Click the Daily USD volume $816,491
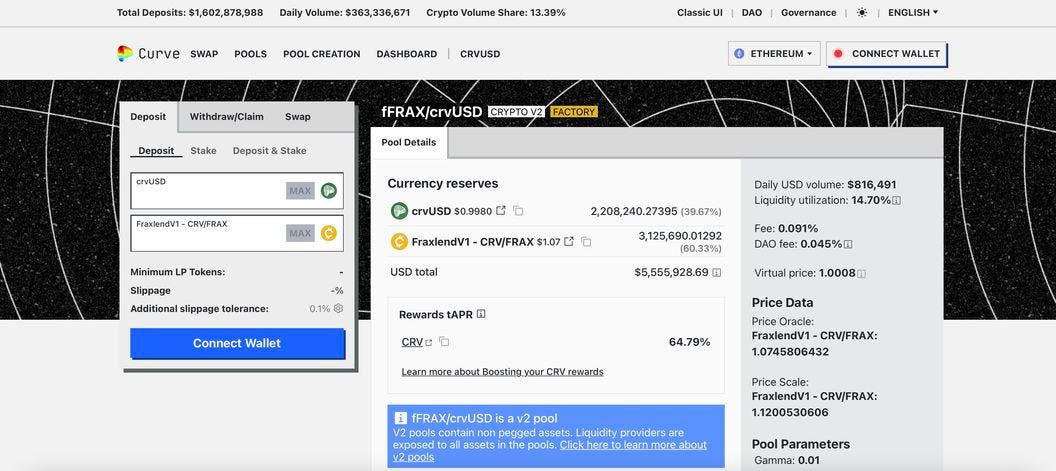1056x471 pixels. (x=871, y=185)
